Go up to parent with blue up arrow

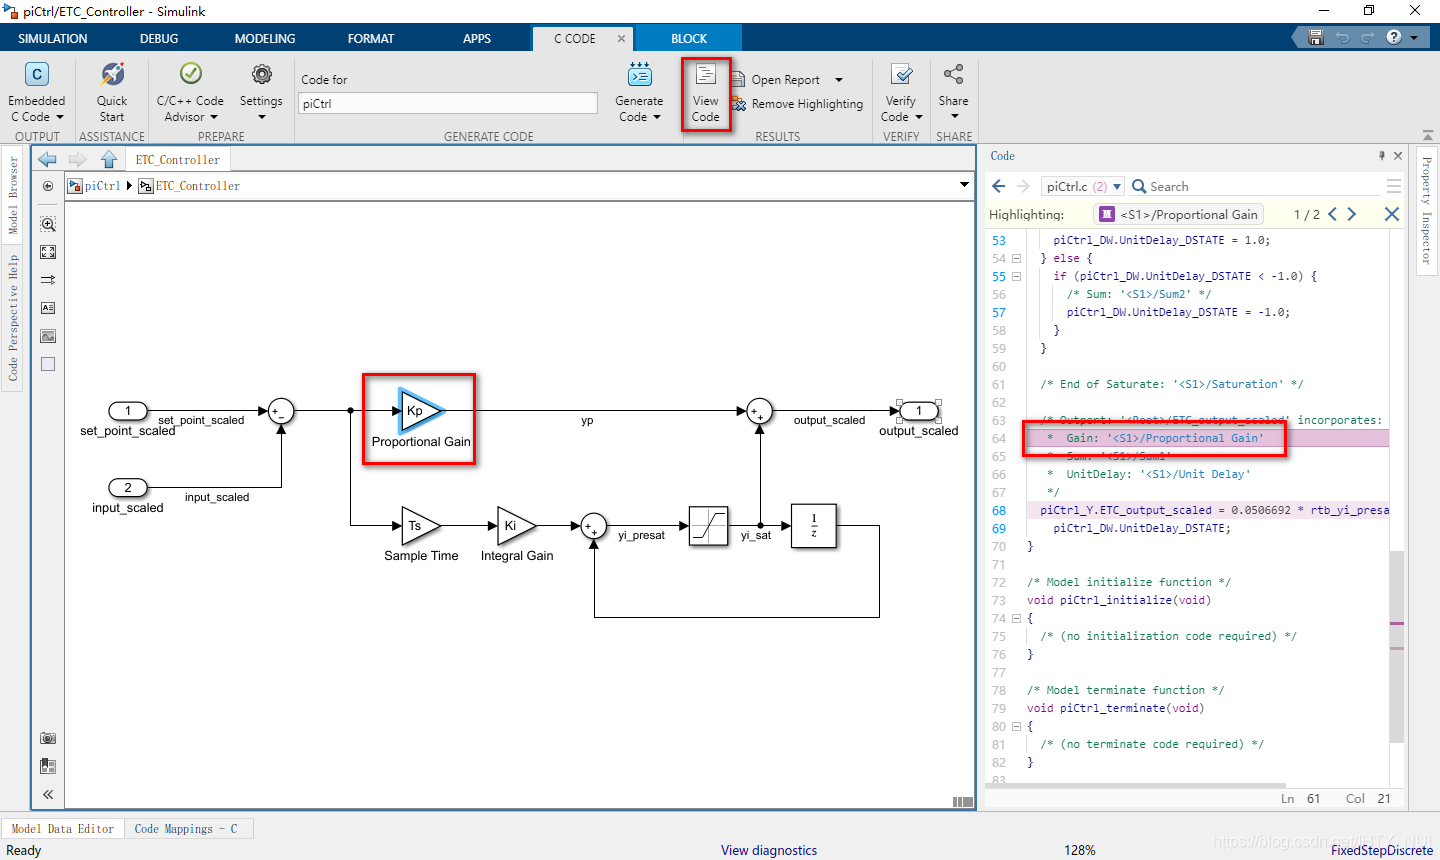(109, 159)
